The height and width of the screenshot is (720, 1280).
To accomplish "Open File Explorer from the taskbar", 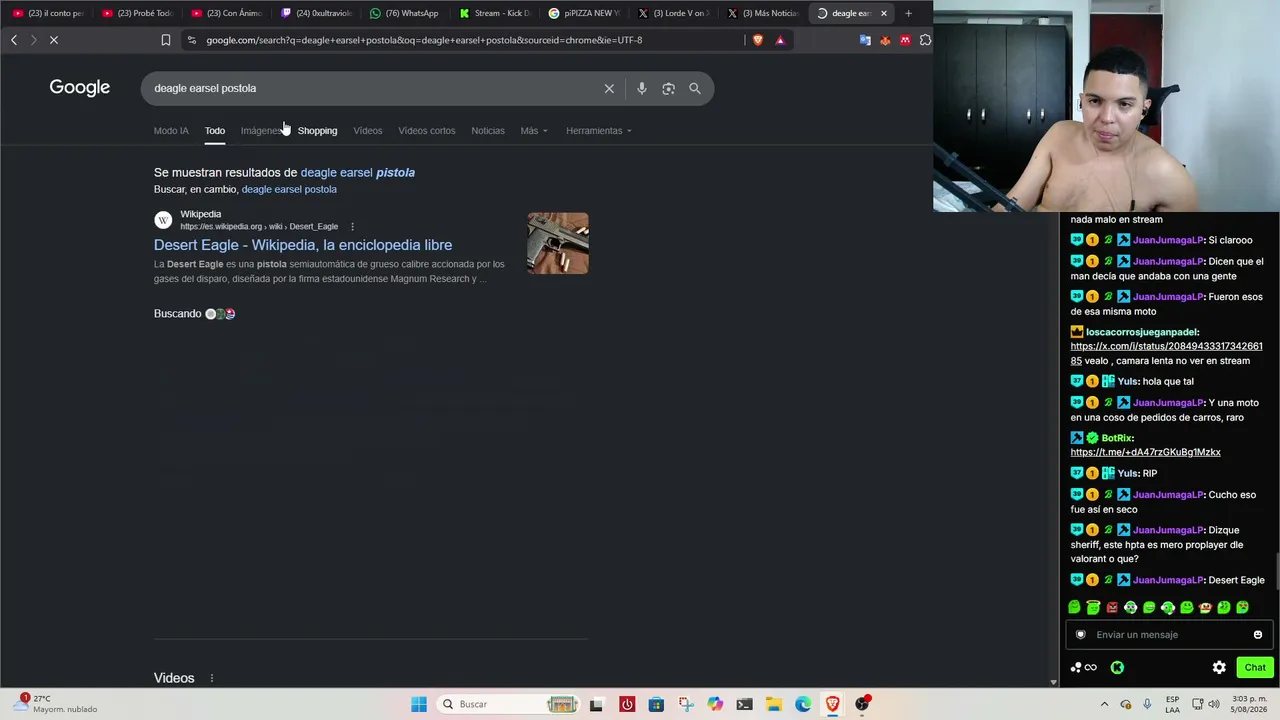I will pyautogui.click(x=774, y=704).
